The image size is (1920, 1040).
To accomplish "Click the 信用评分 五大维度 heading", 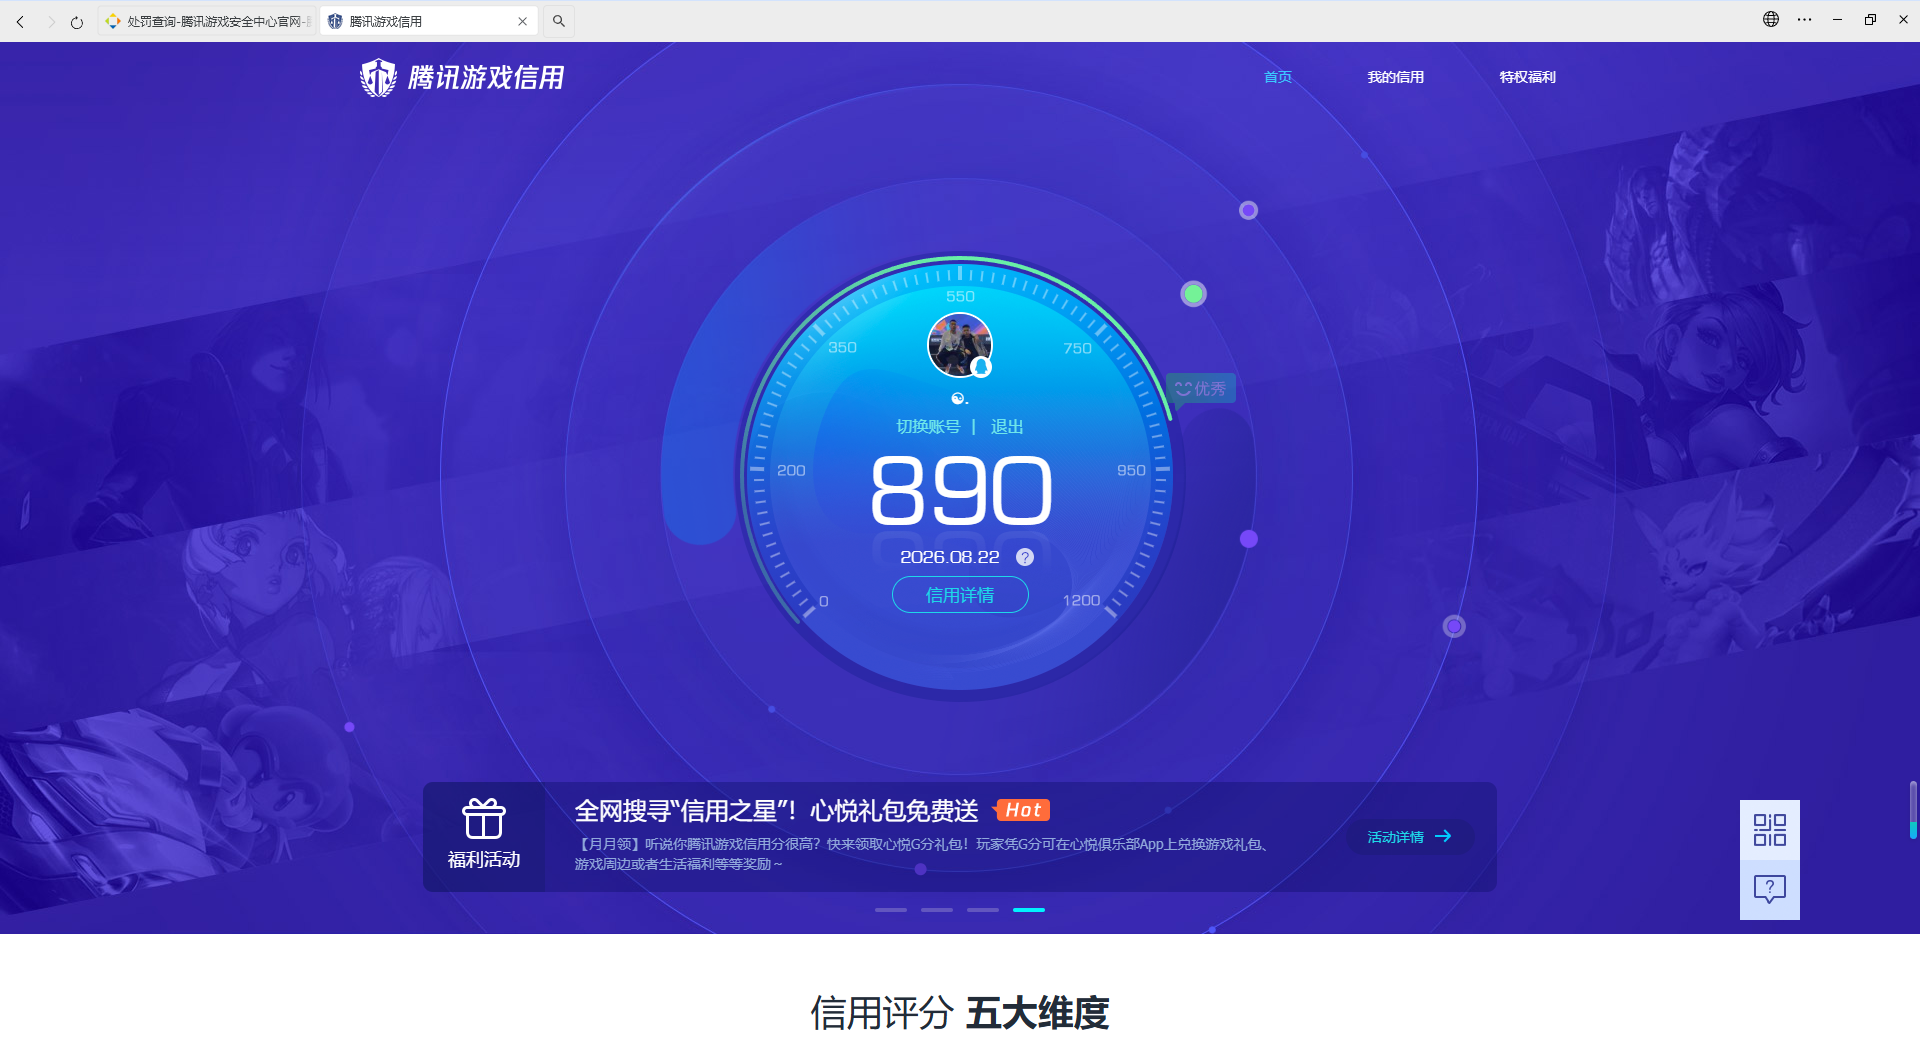I will coord(960,1013).
